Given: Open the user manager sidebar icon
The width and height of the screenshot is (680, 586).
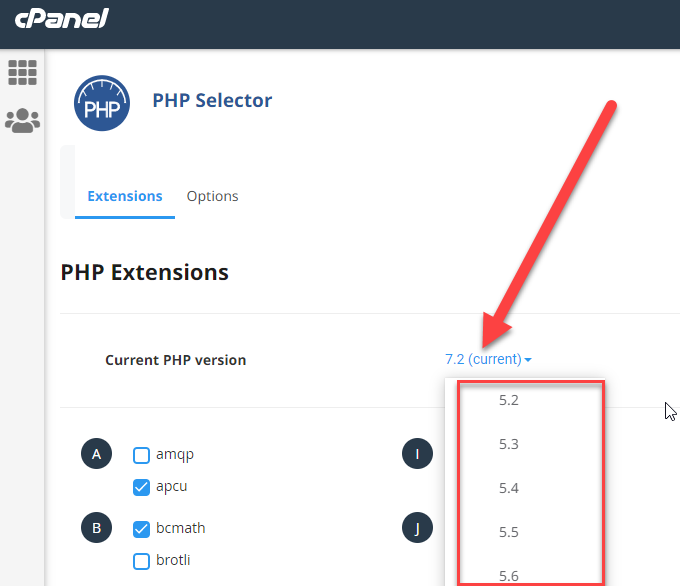Looking at the screenshot, I should point(22,121).
